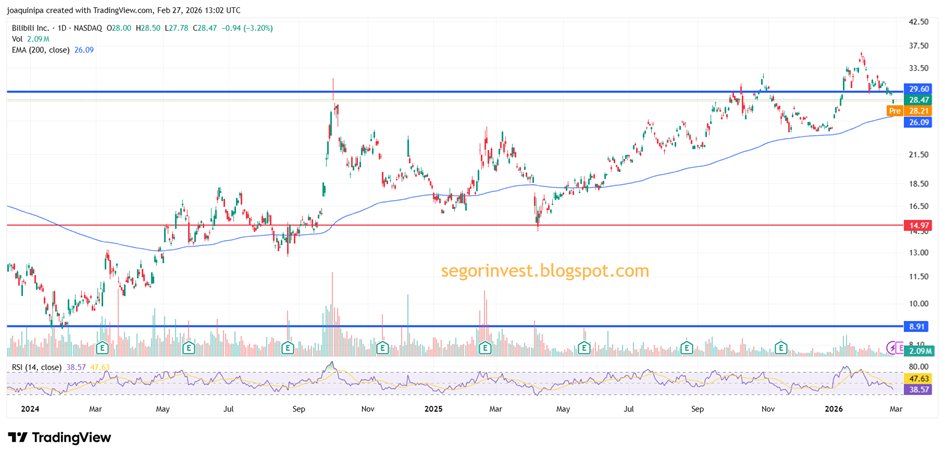Click the TradingView logo
Viewport: 945px width, 457px height.
[60, 438]
